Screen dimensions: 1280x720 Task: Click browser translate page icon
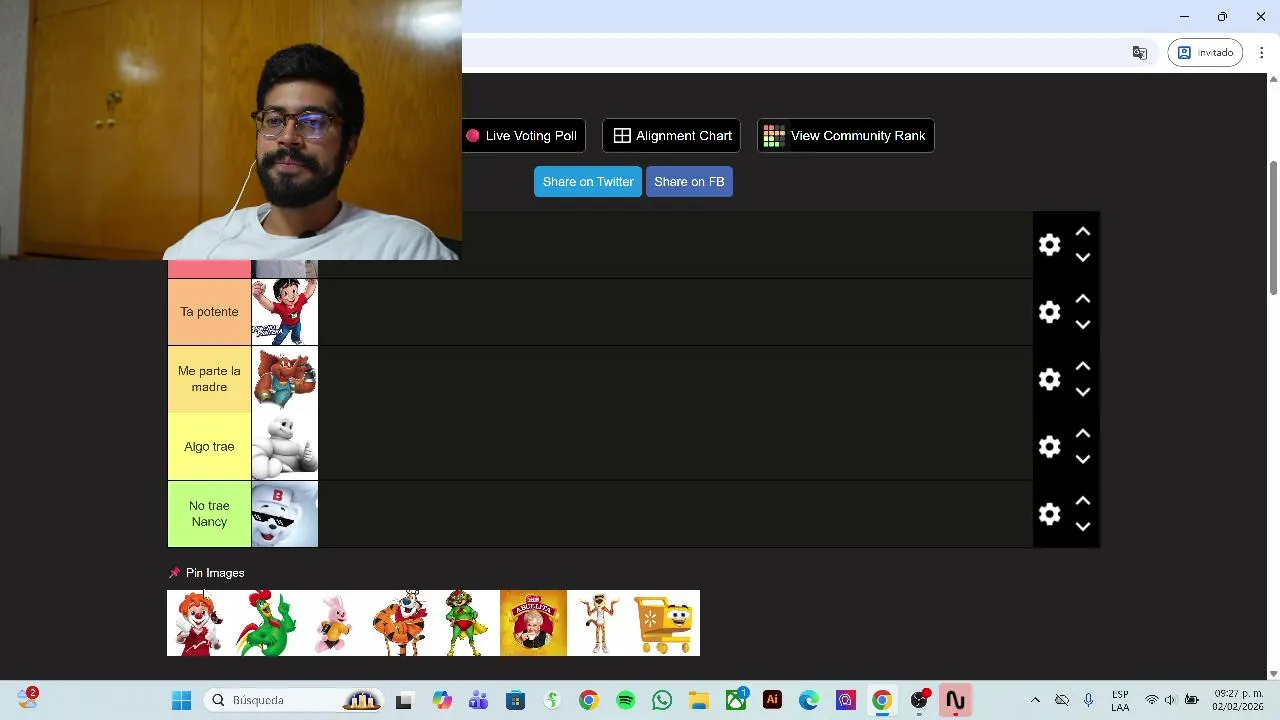1139,53
